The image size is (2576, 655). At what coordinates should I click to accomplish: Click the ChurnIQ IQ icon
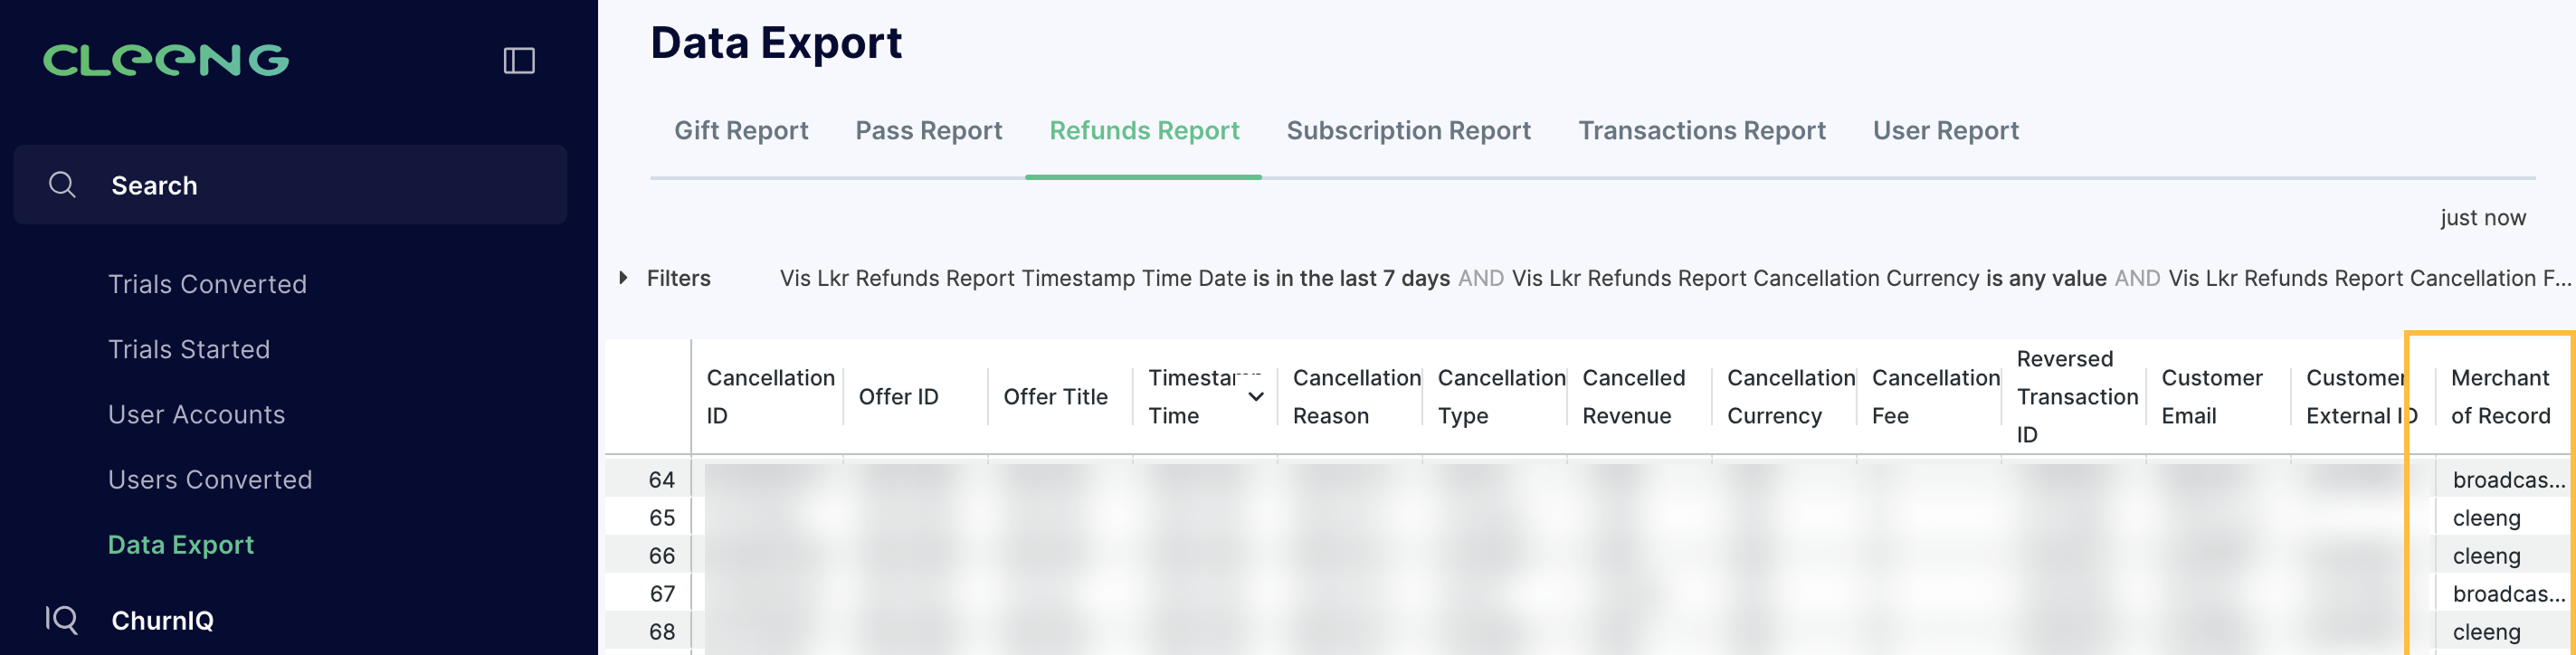point(61,620)
